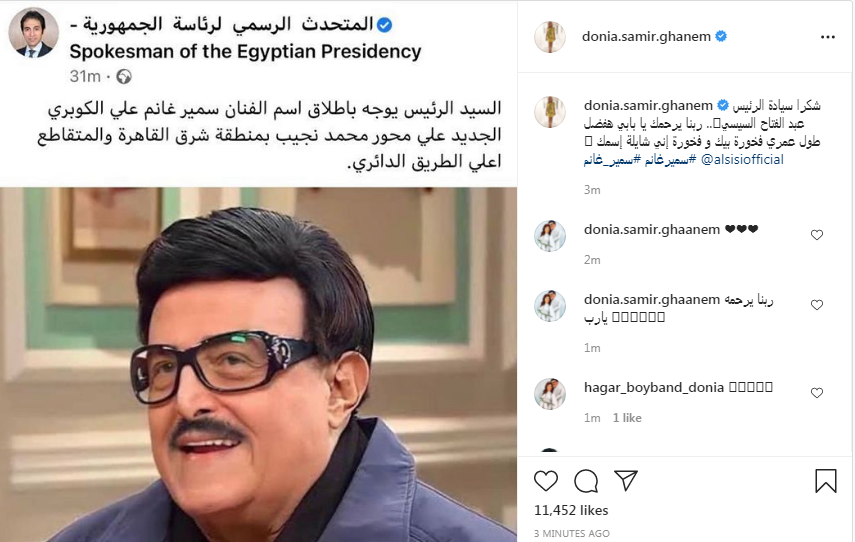The width and height of the screenshot is (855, 542).
Task: Click the Samir Ghanem photo
Action: coord(258,364)
